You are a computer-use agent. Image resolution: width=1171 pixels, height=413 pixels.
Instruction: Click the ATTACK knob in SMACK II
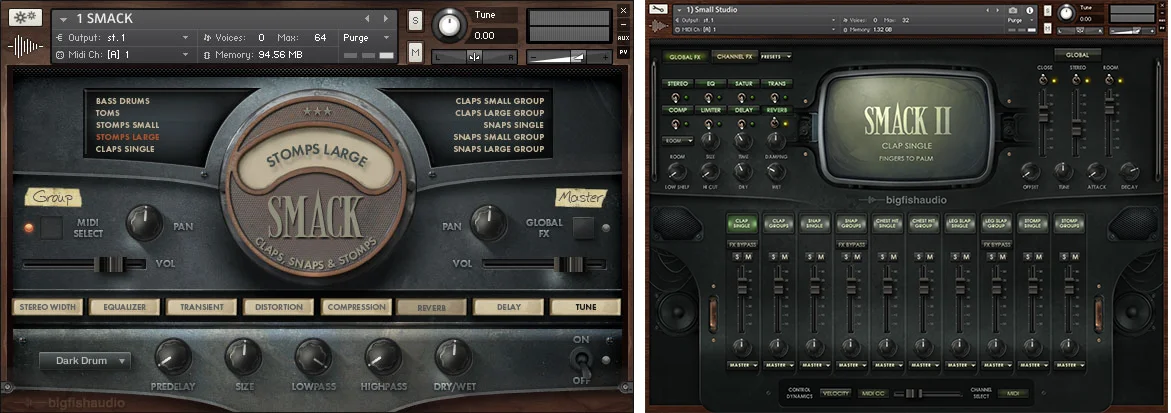[x=1096, y=171]
